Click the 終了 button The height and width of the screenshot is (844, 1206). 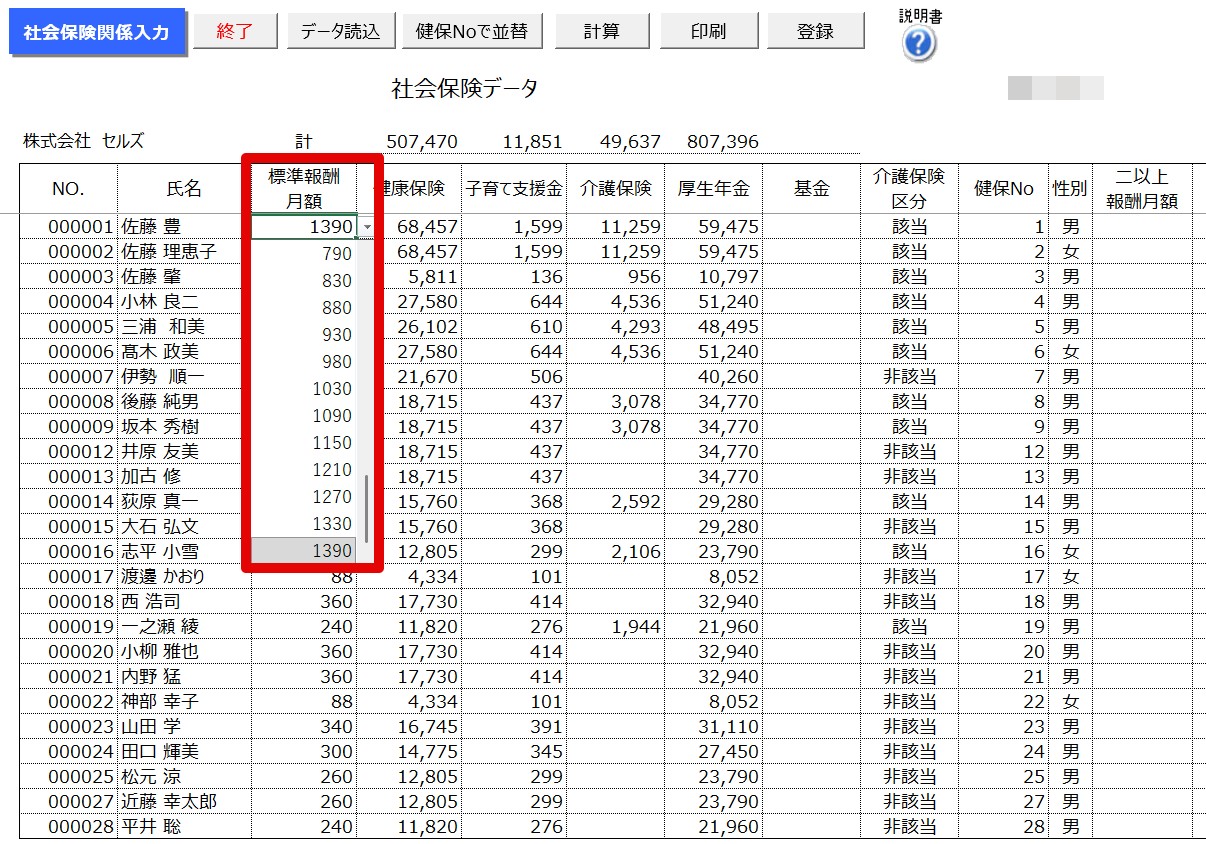[235, 31]
